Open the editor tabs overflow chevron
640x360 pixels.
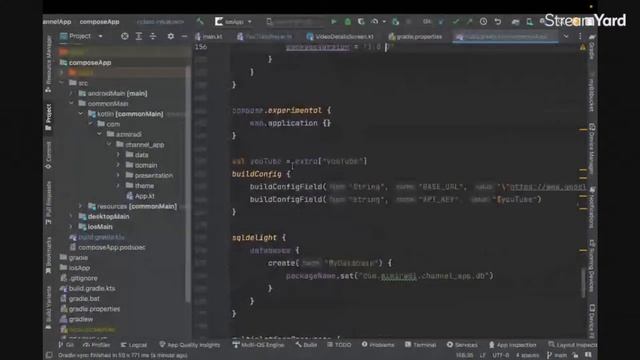pos(566,36)
